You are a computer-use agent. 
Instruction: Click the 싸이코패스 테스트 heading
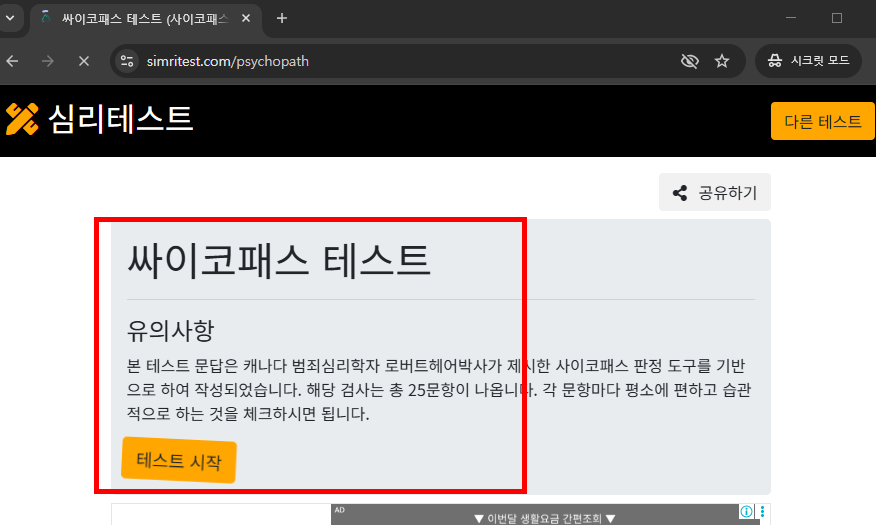[279, 260]
